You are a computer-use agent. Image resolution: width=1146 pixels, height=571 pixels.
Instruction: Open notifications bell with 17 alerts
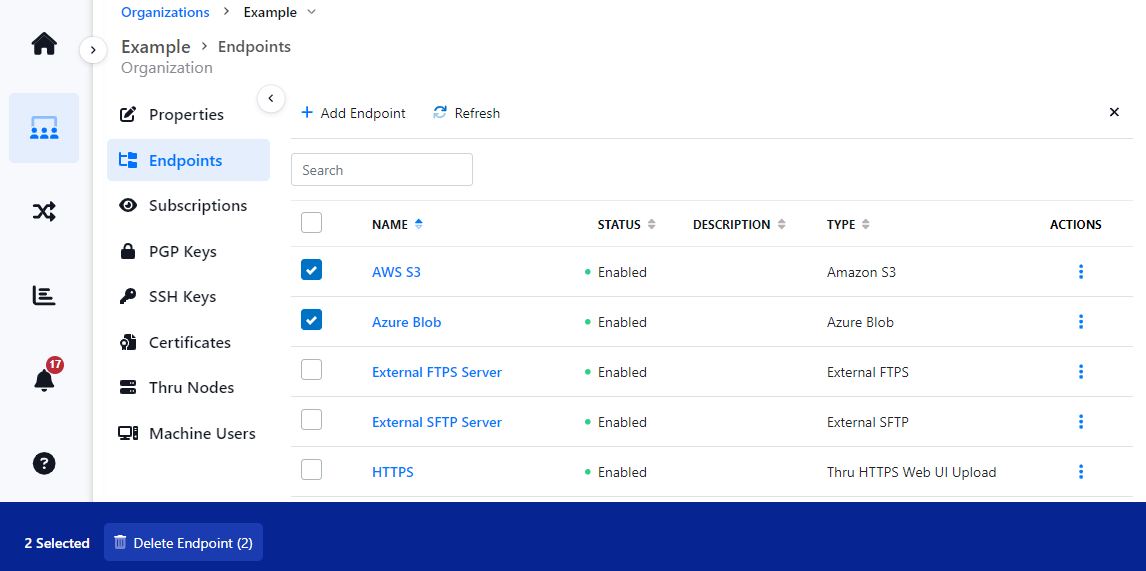tap(44, 380)
